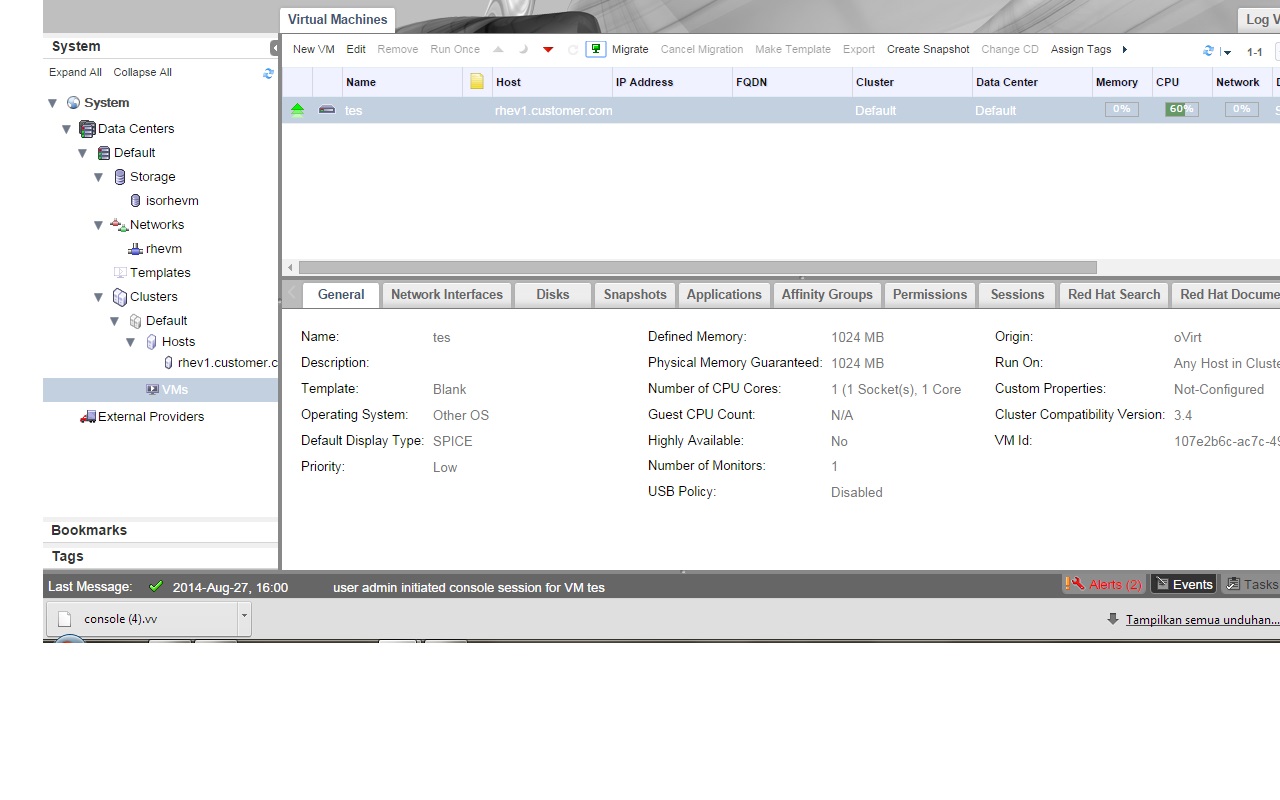Collapse the Data Centers tree node
The width and height of the screenshot is (1280, 800).
67,129
